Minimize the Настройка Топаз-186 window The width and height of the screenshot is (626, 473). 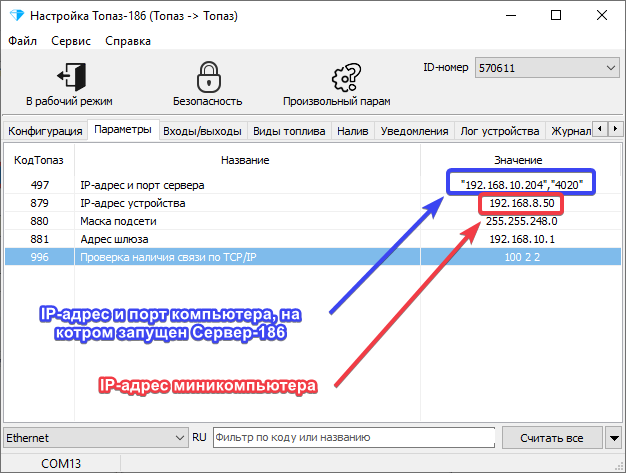point(511,16)
